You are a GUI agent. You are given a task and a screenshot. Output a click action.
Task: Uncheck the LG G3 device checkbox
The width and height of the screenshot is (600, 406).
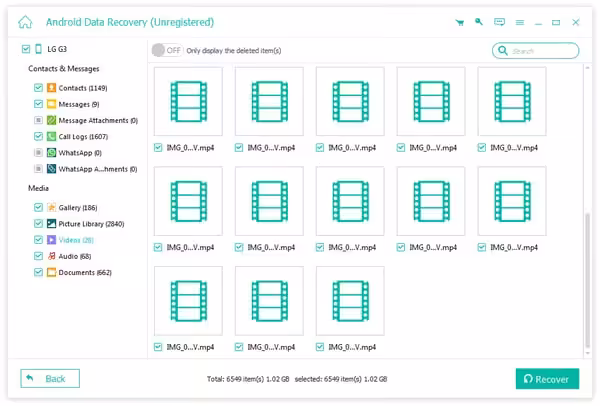point(25,49)
